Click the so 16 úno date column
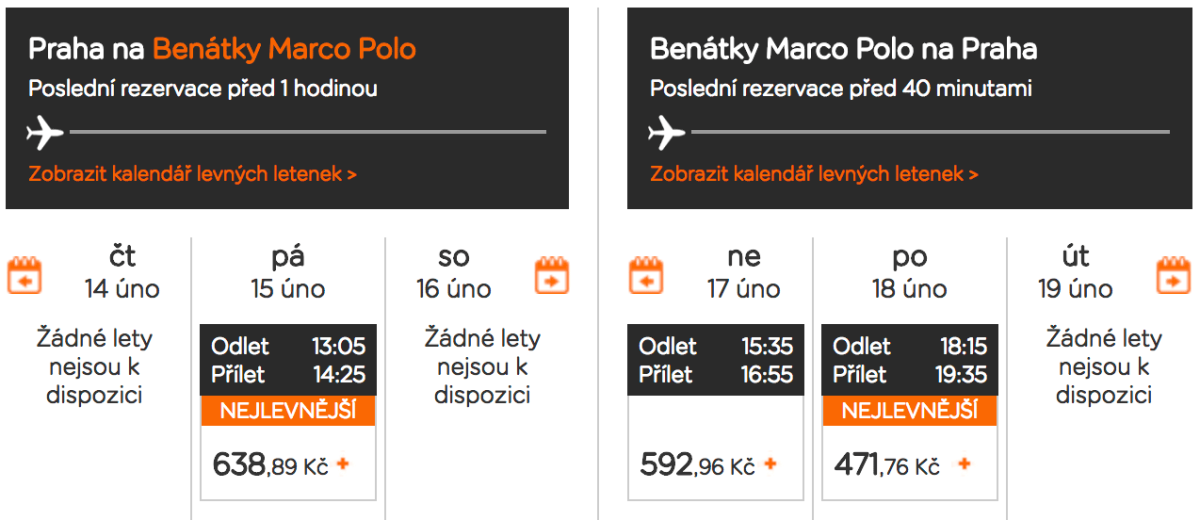Image resolution: width=1200 pixels, height=520 pixels. point(454,273)
